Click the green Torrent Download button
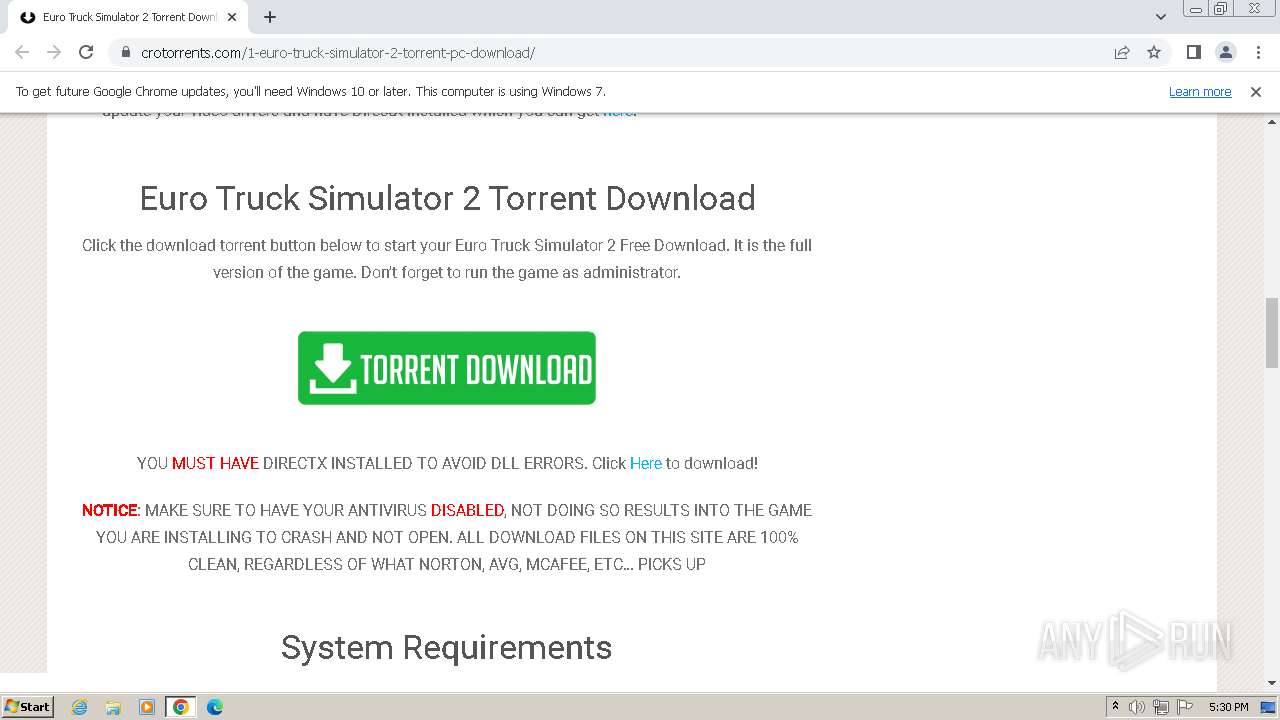 tap(446, 368)
